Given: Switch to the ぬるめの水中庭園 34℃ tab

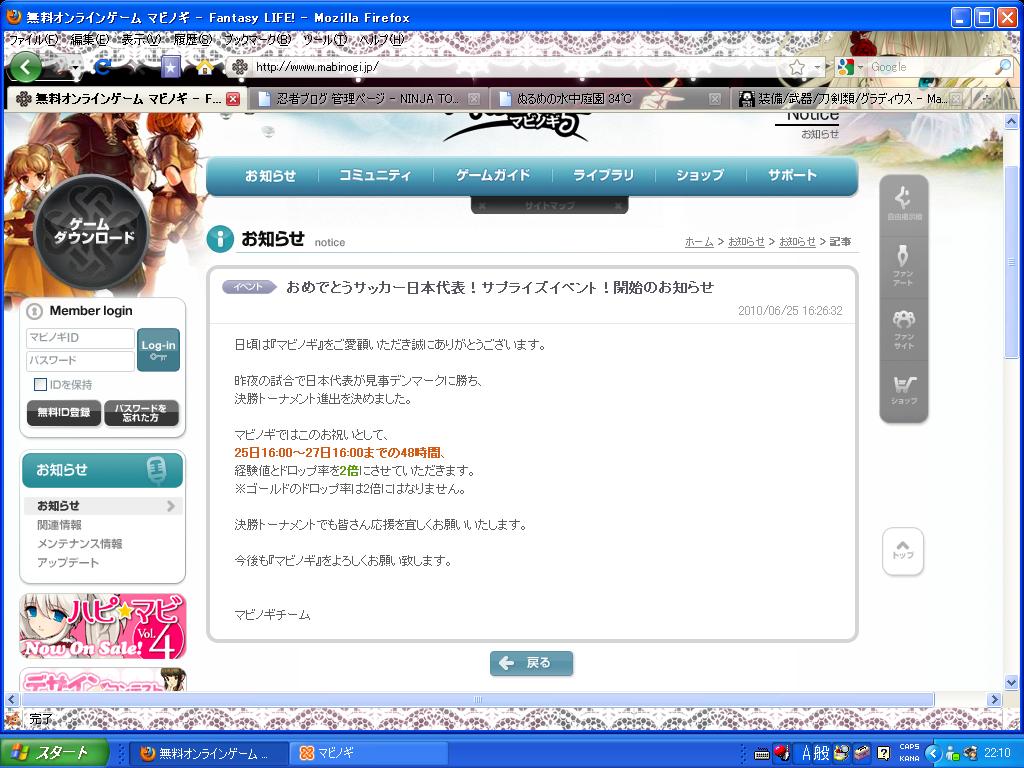Looking at the screenshot, I should 609,99.
